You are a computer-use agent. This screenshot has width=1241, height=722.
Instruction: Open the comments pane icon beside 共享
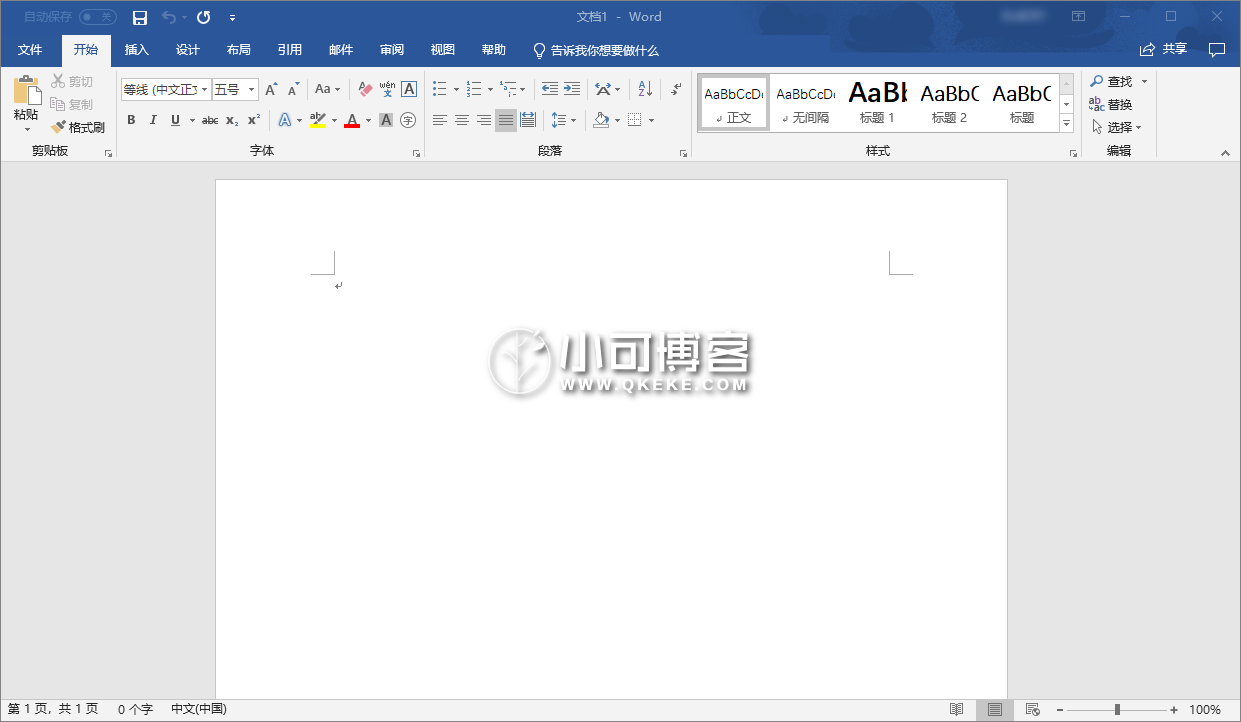click(1217, 50)
